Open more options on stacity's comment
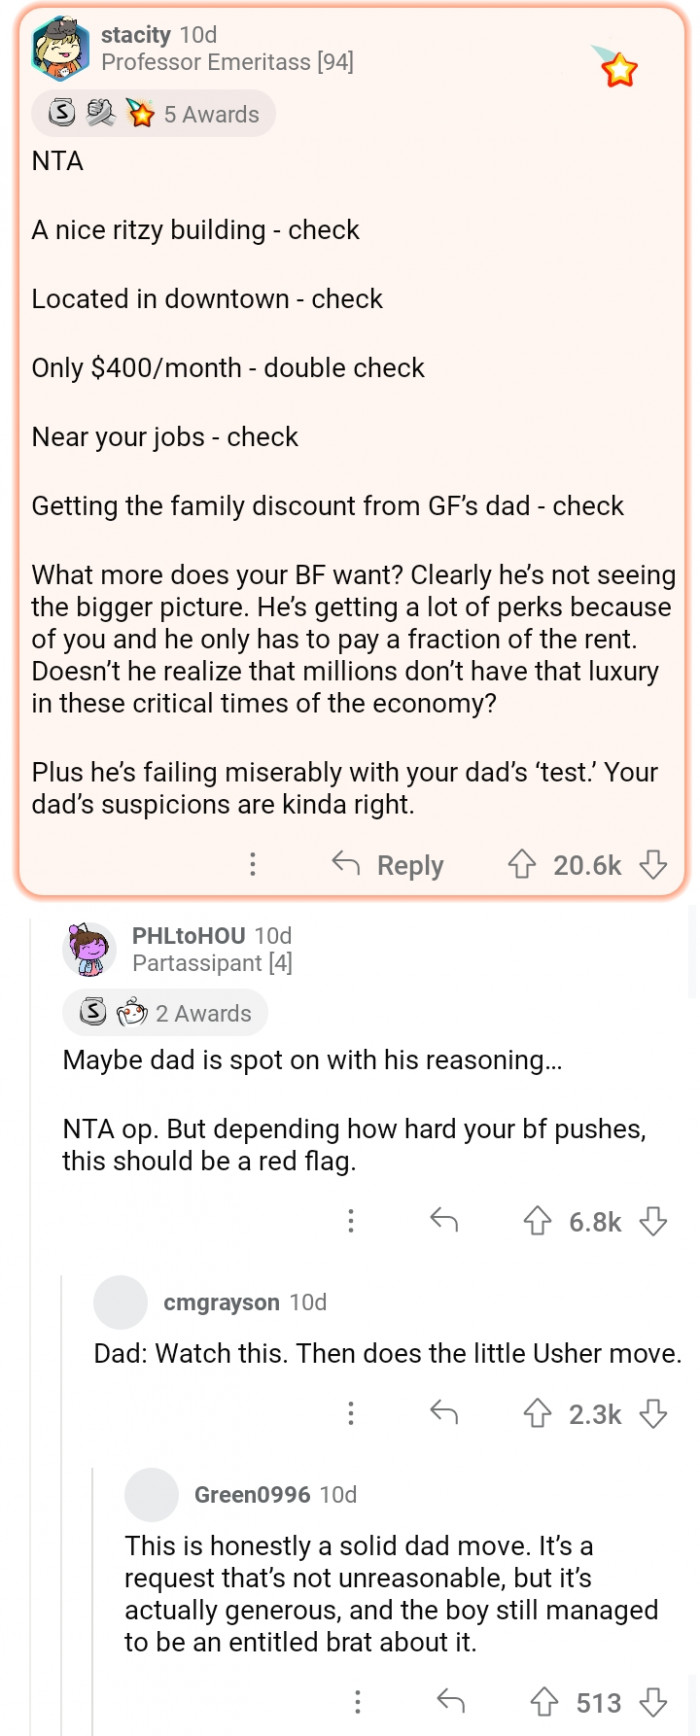This screenshot has width=700, height=1736. click(253, 864)
